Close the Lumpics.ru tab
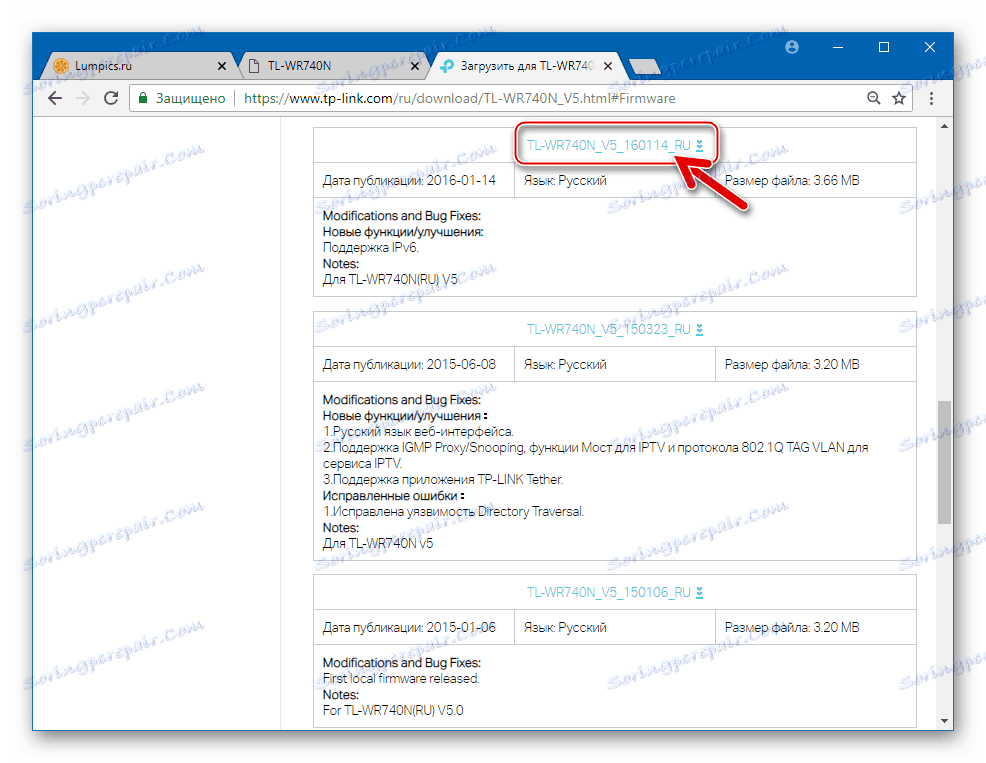986x763 pixels. 222,65
